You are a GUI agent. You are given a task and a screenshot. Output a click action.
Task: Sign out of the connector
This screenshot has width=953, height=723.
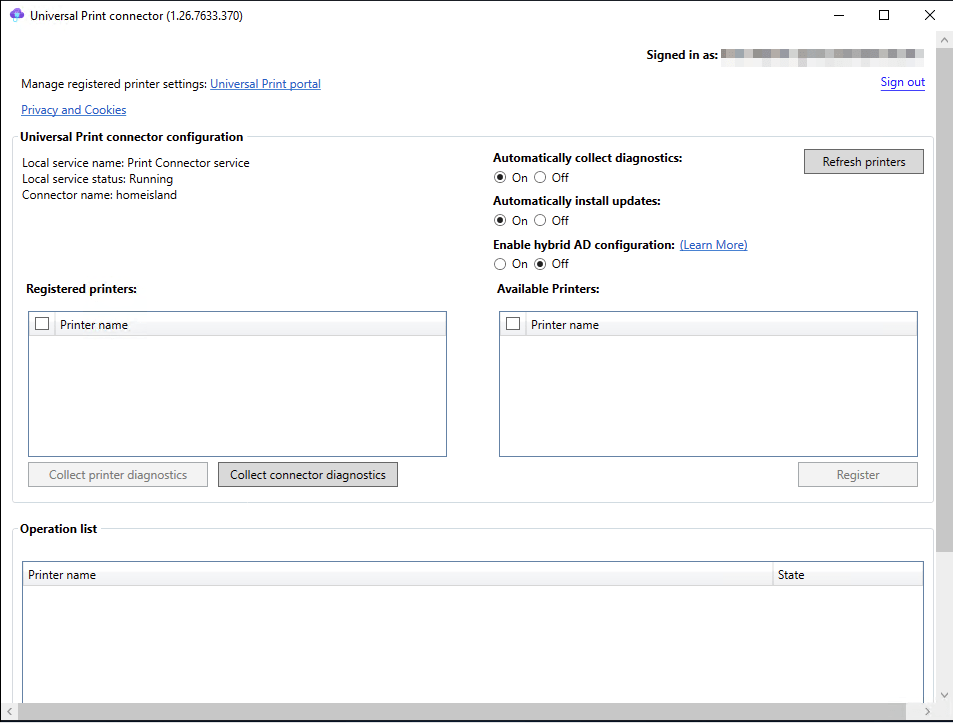(902, 82)
